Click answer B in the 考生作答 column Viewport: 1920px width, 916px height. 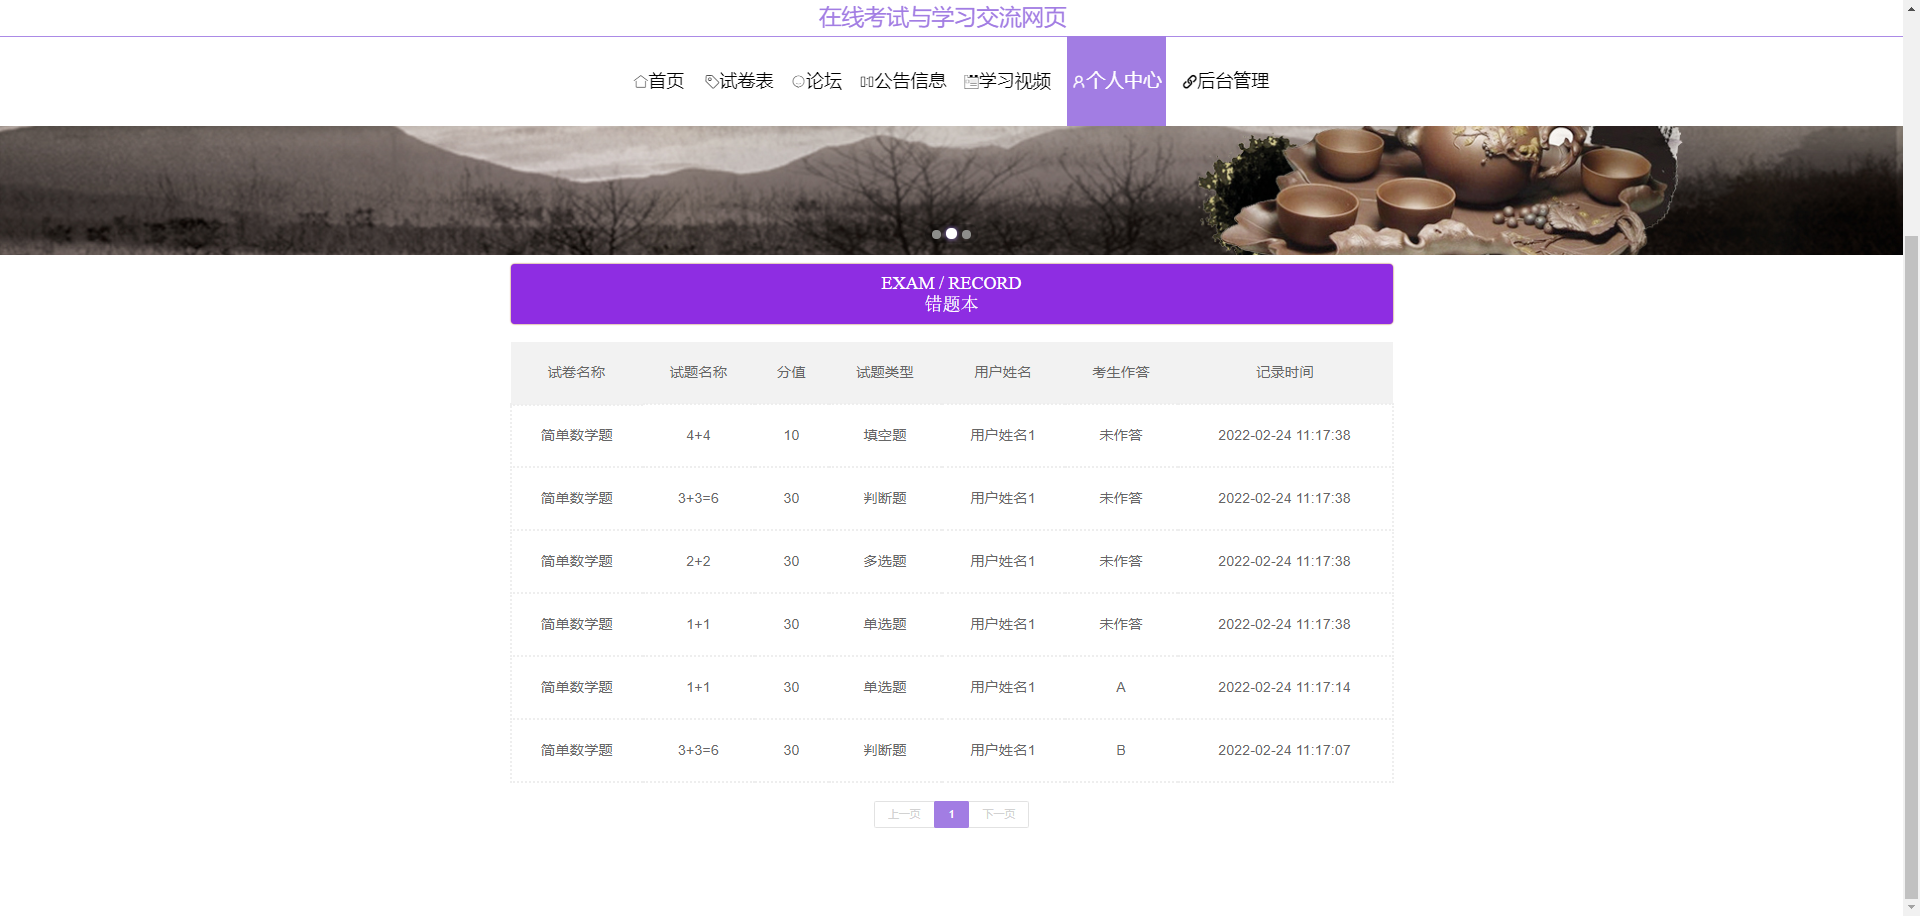point(1120,750)
